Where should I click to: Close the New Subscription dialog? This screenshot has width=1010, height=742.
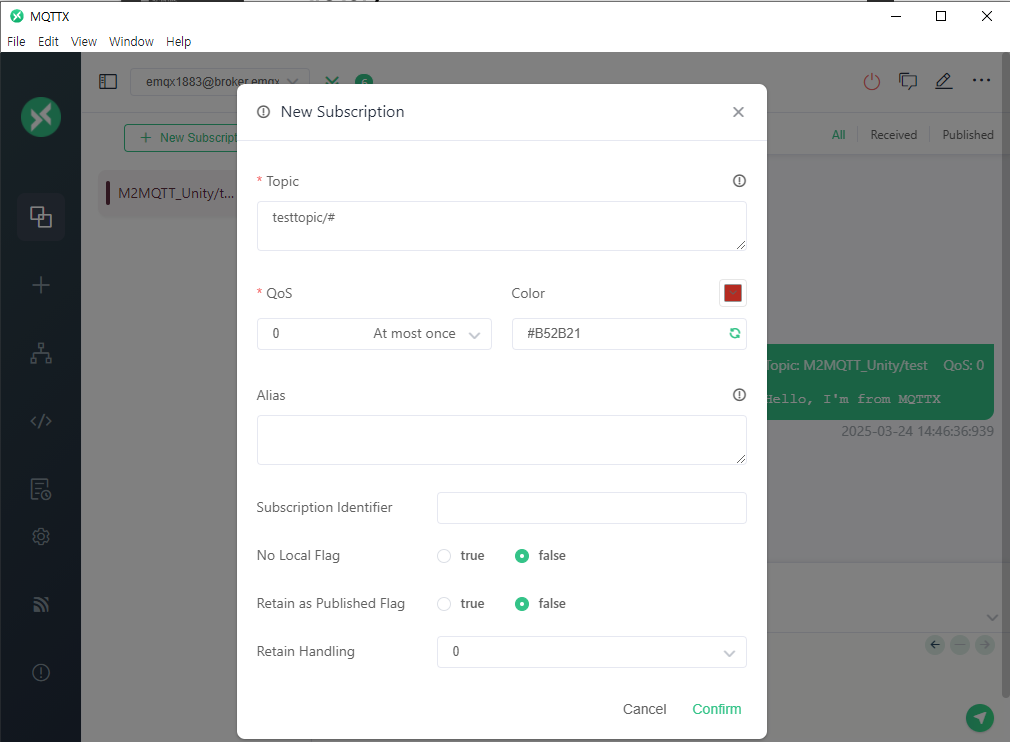click(738, 112)
